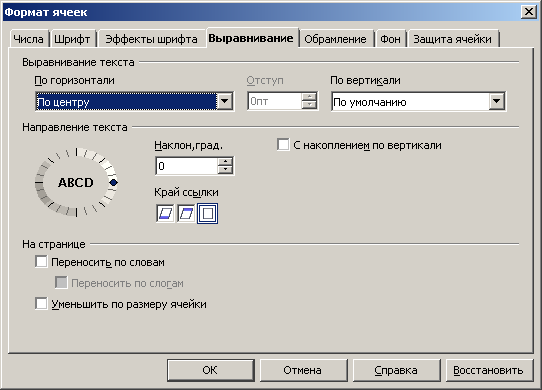Image resolution: width=542 pixels, height=390 pixels.
Task: Increase the Наклон degrees spinner value
Action: click(225, 161)
